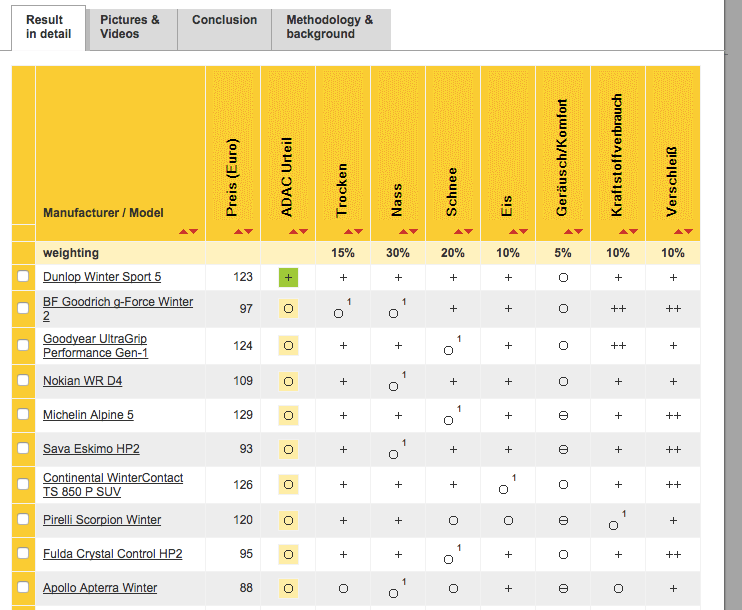
Task: Sort Eis column descending arrow
Action: [x=523, y=231]
